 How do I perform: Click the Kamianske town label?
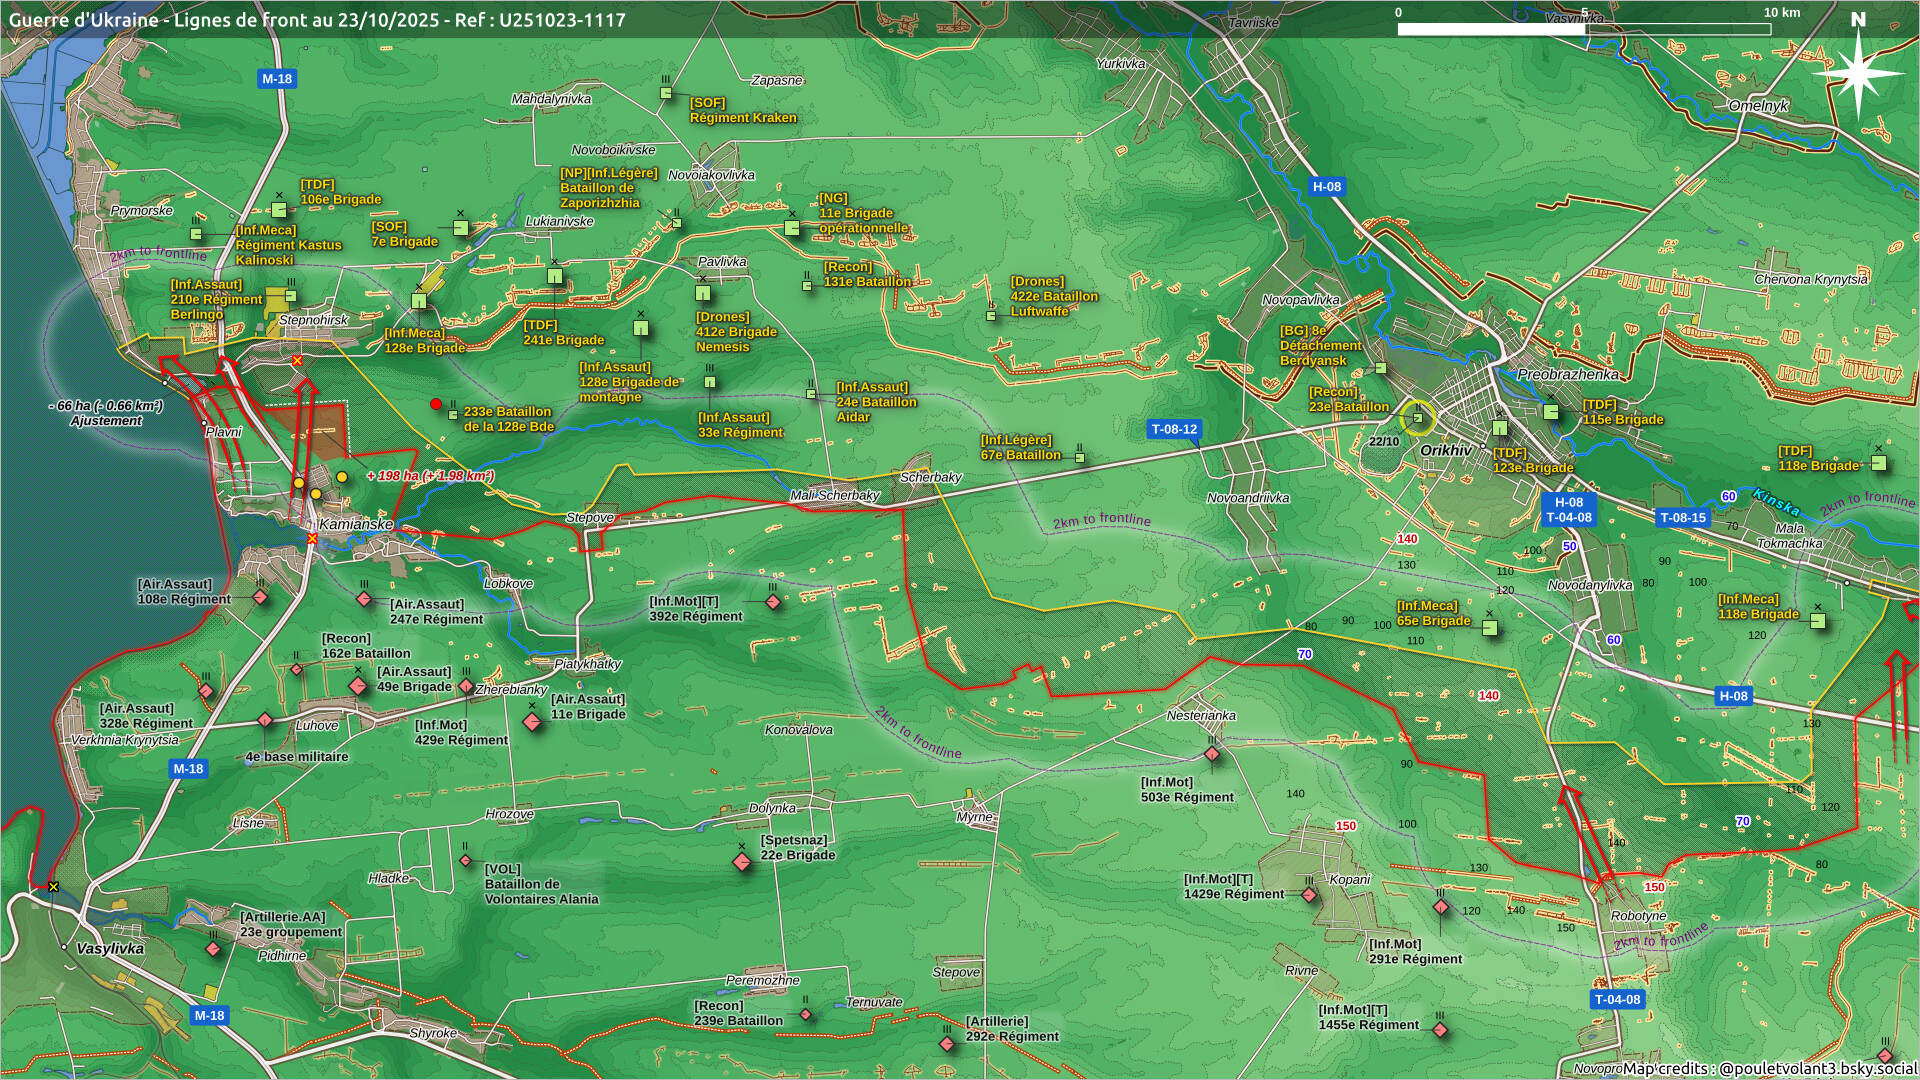356,524
